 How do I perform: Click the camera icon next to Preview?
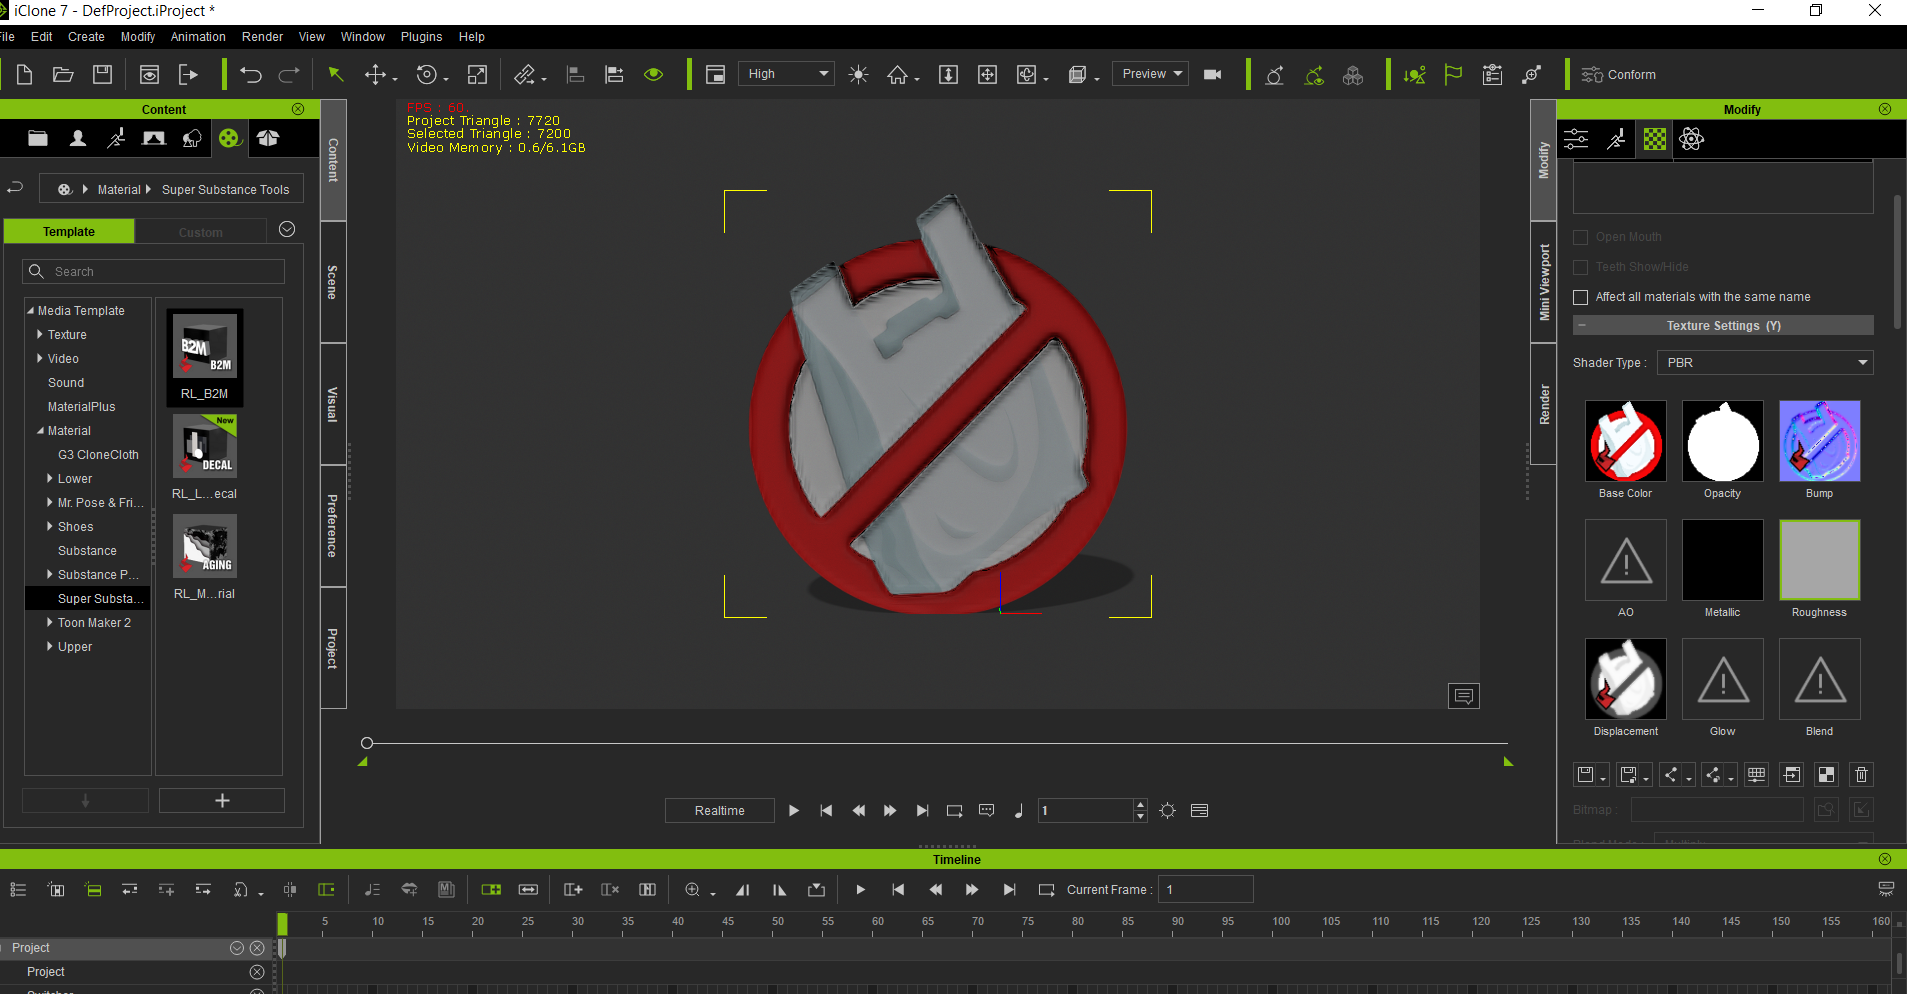1213,75
